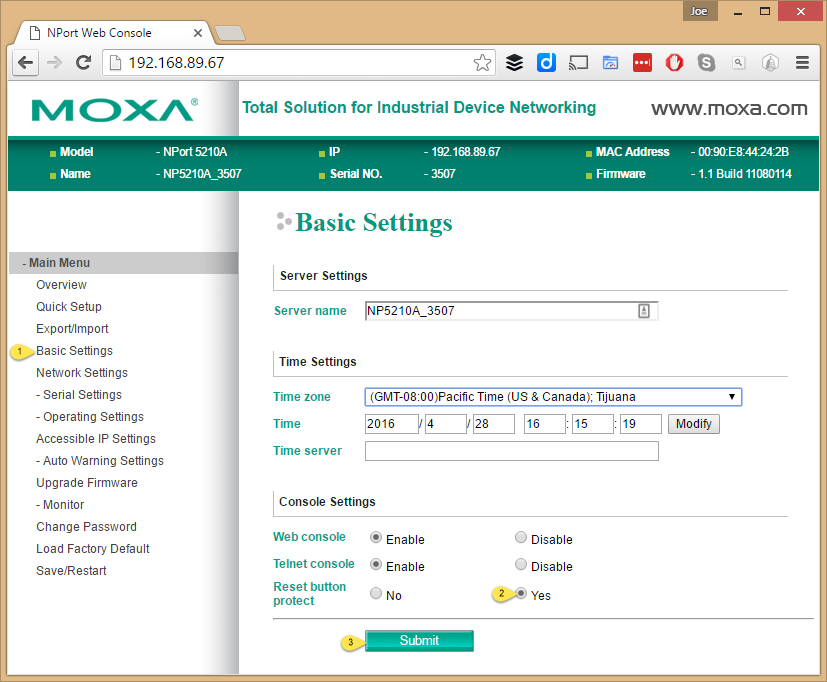
Task: Open the Upgrade Firmware page
Action: 86,483
